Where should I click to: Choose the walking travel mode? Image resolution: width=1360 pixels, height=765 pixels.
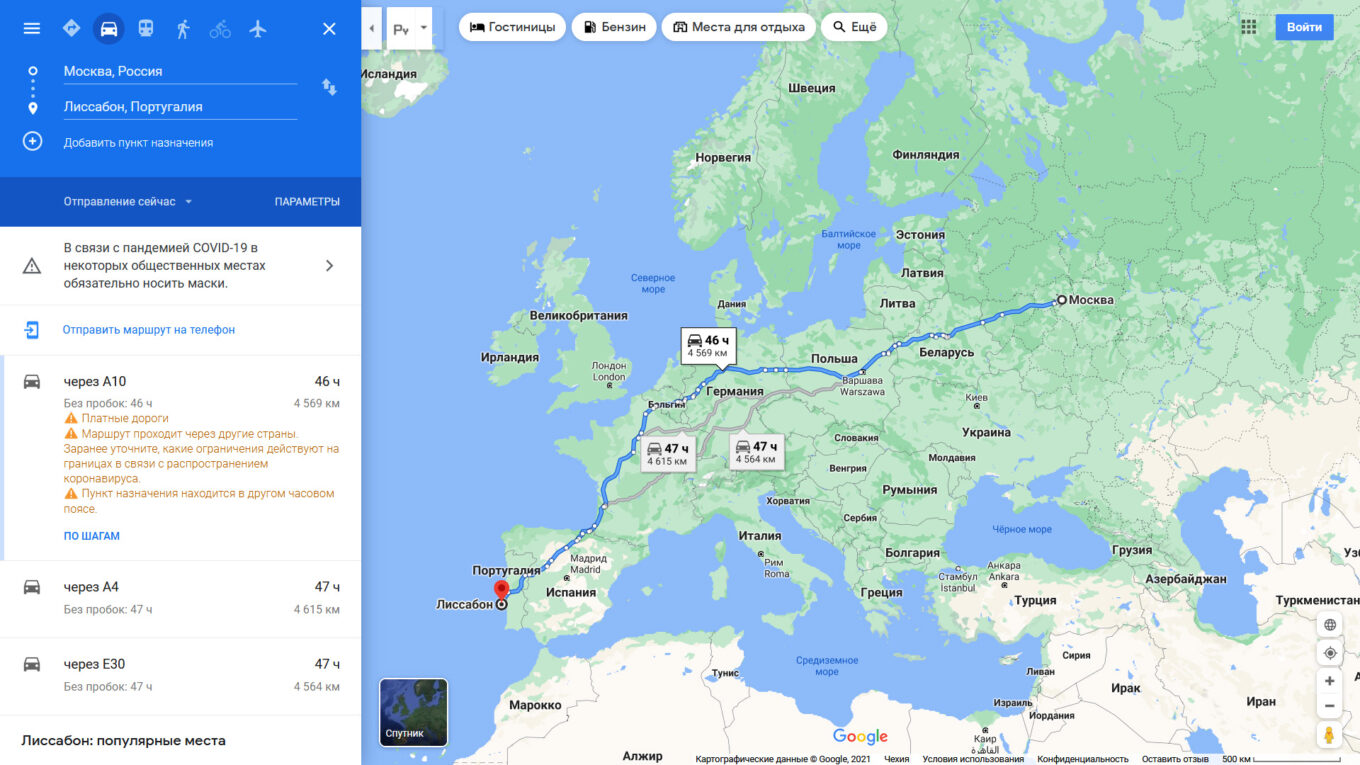pos(183,28)
